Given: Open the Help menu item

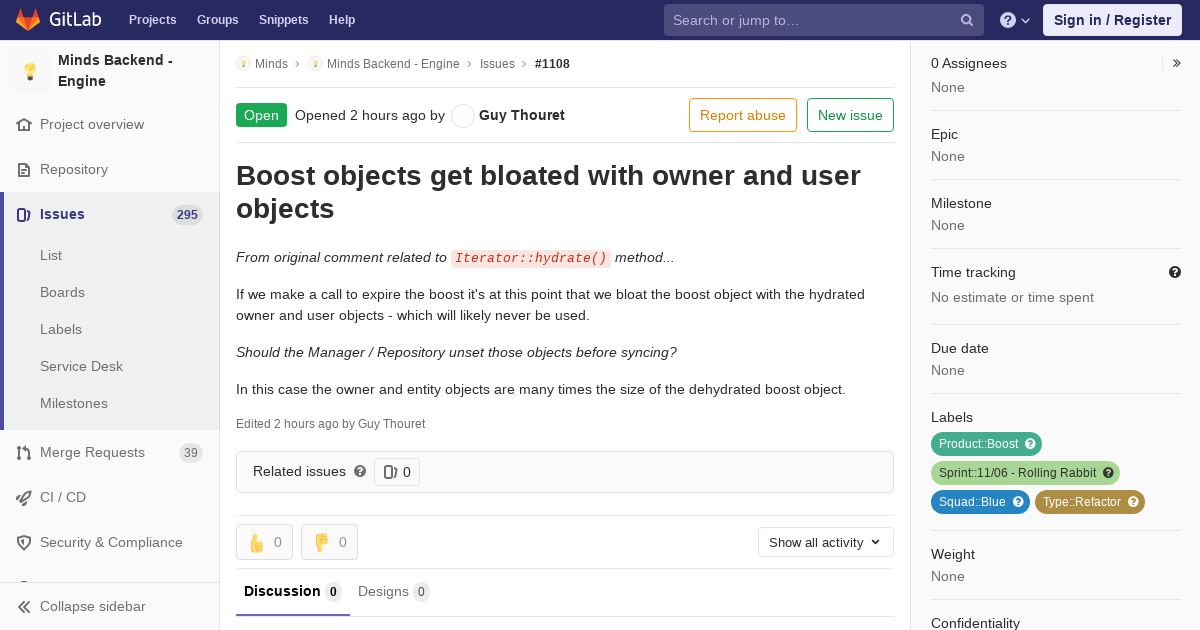Looking at the screenshot, I should (x=342, y=20).
